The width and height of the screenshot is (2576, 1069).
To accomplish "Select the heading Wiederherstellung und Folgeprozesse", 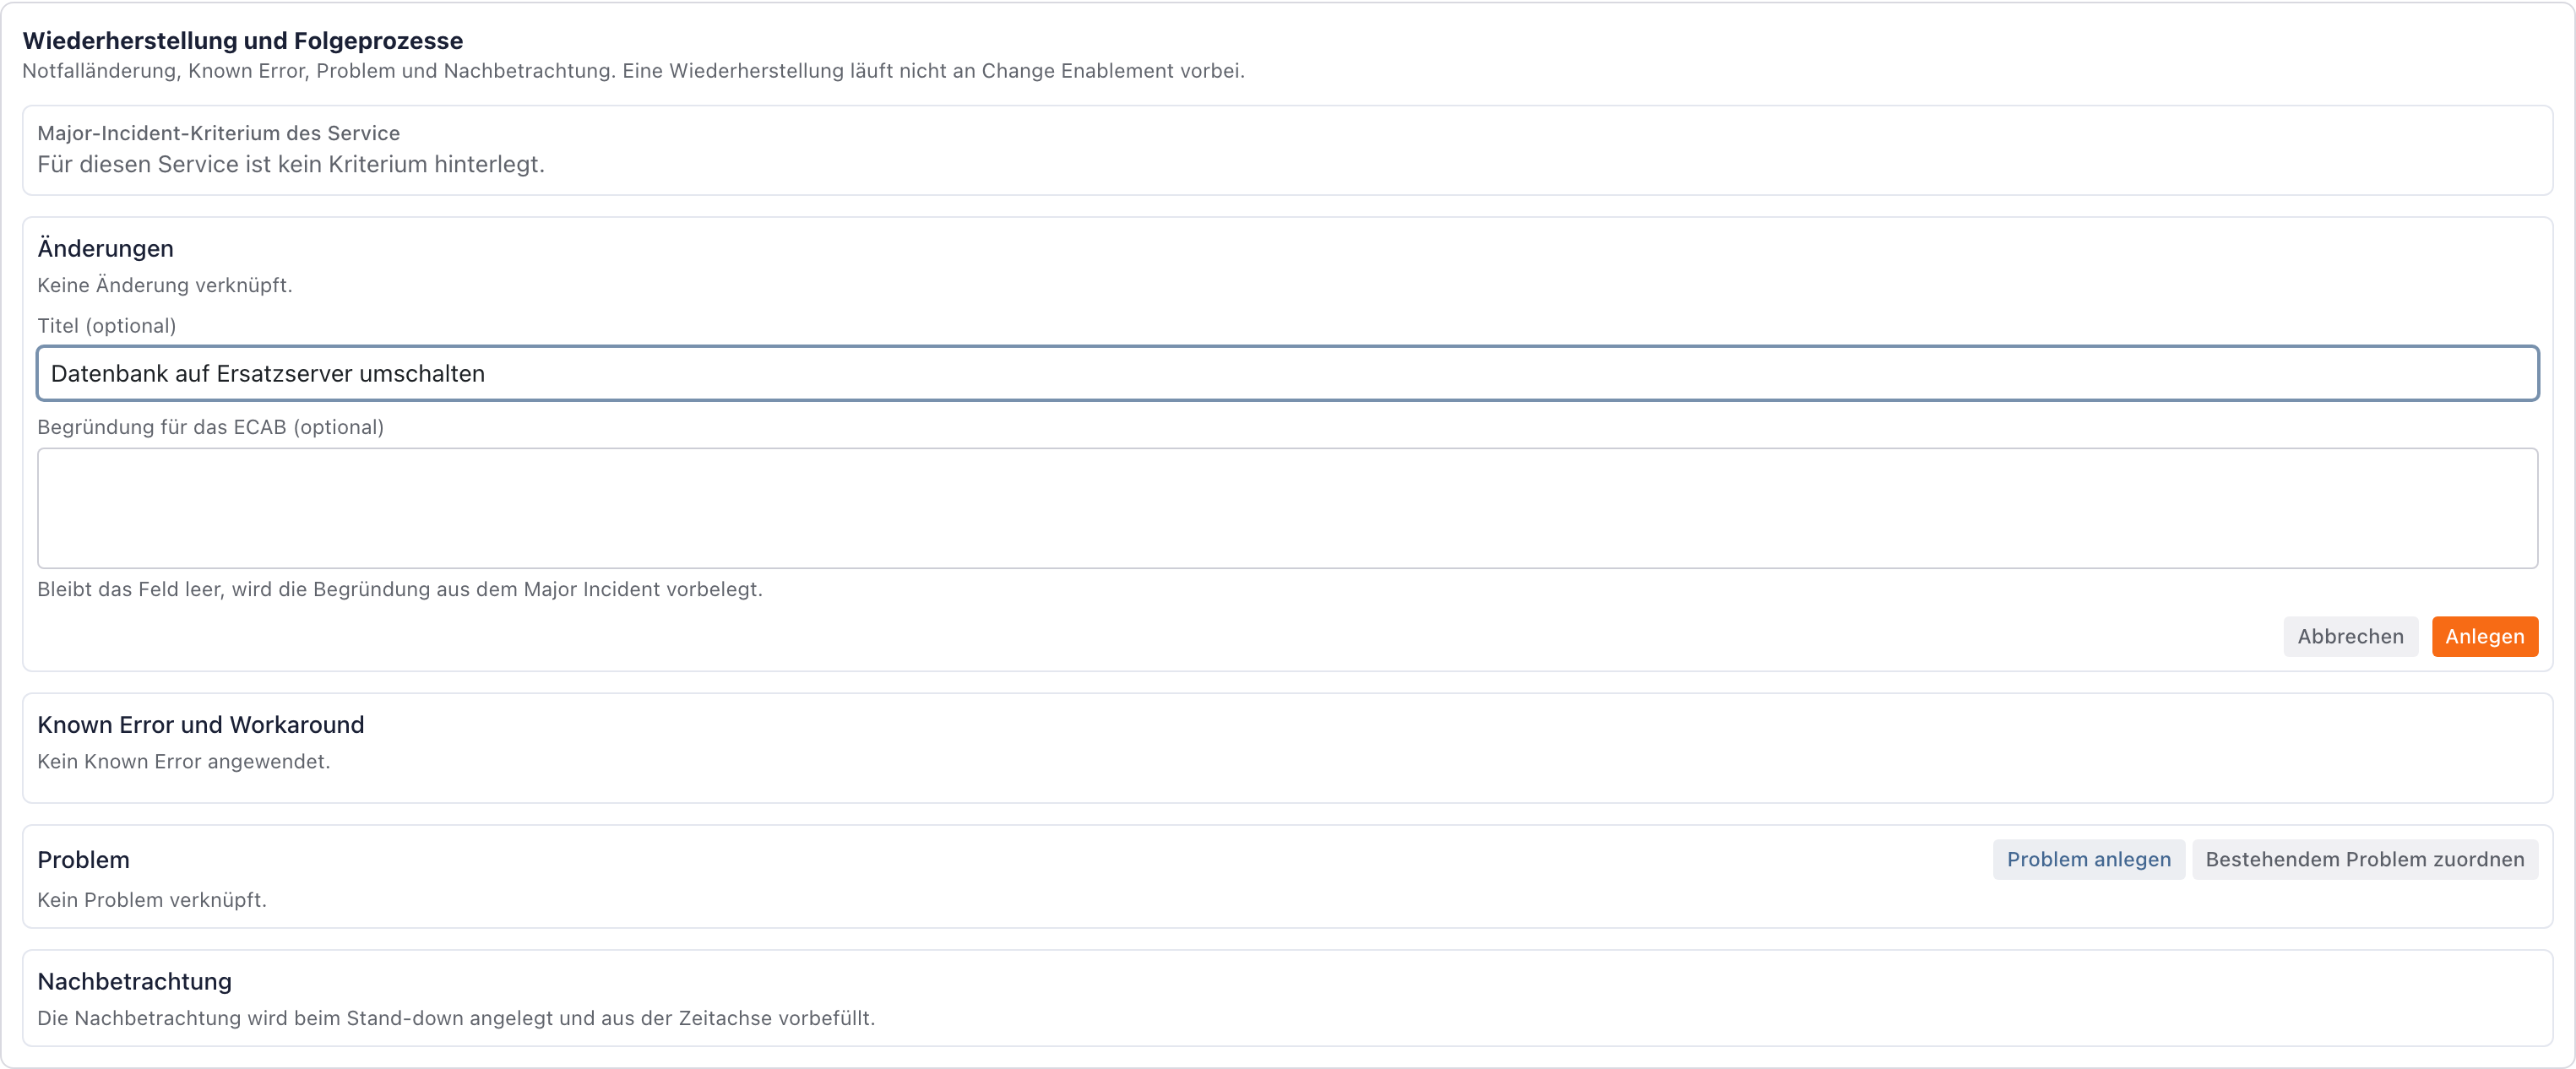I will [x=243, y=41].
